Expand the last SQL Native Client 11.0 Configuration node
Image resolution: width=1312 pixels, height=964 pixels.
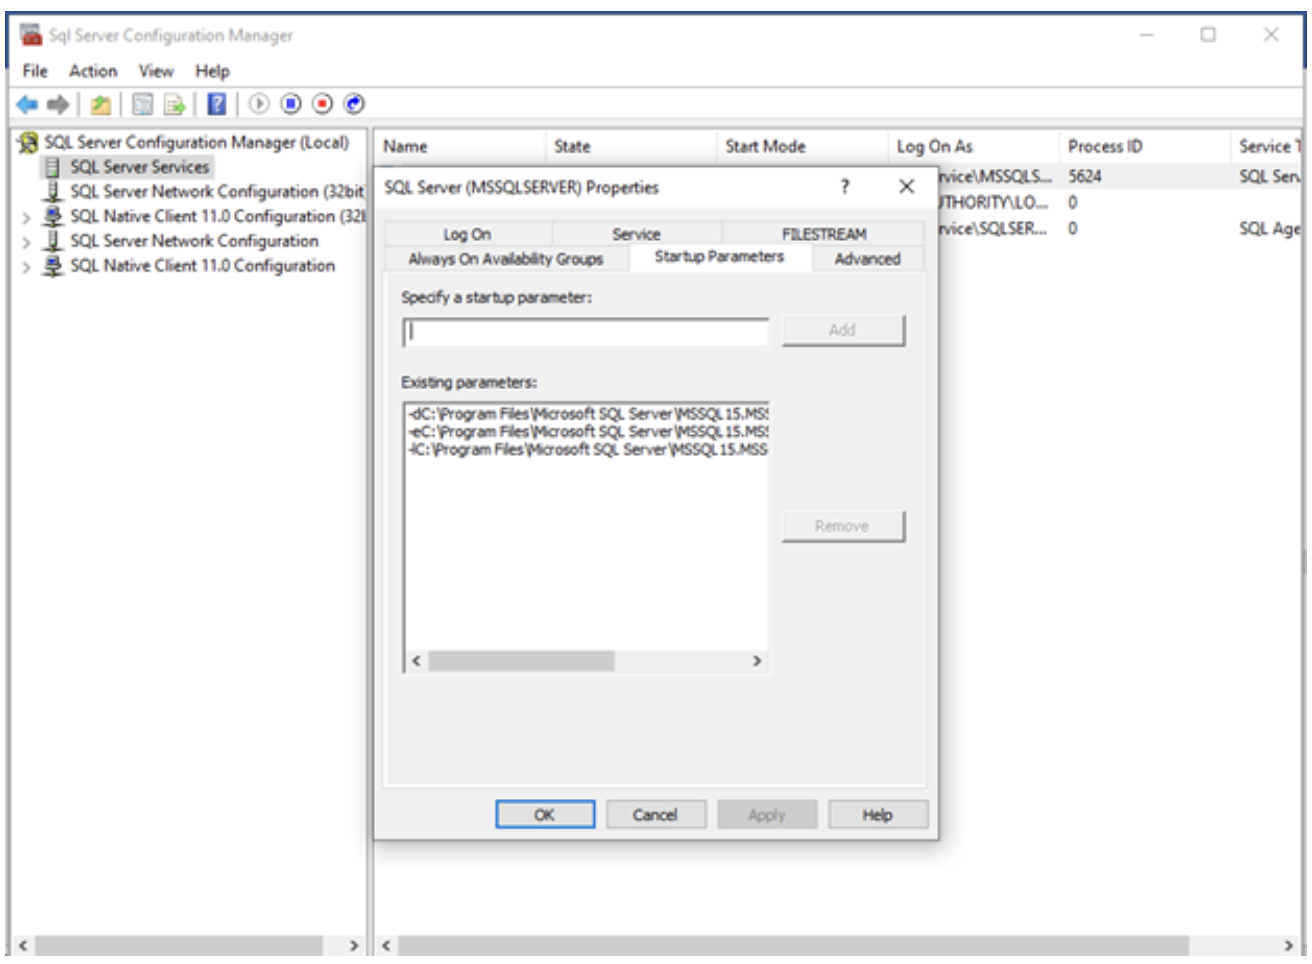click(27, 267)
